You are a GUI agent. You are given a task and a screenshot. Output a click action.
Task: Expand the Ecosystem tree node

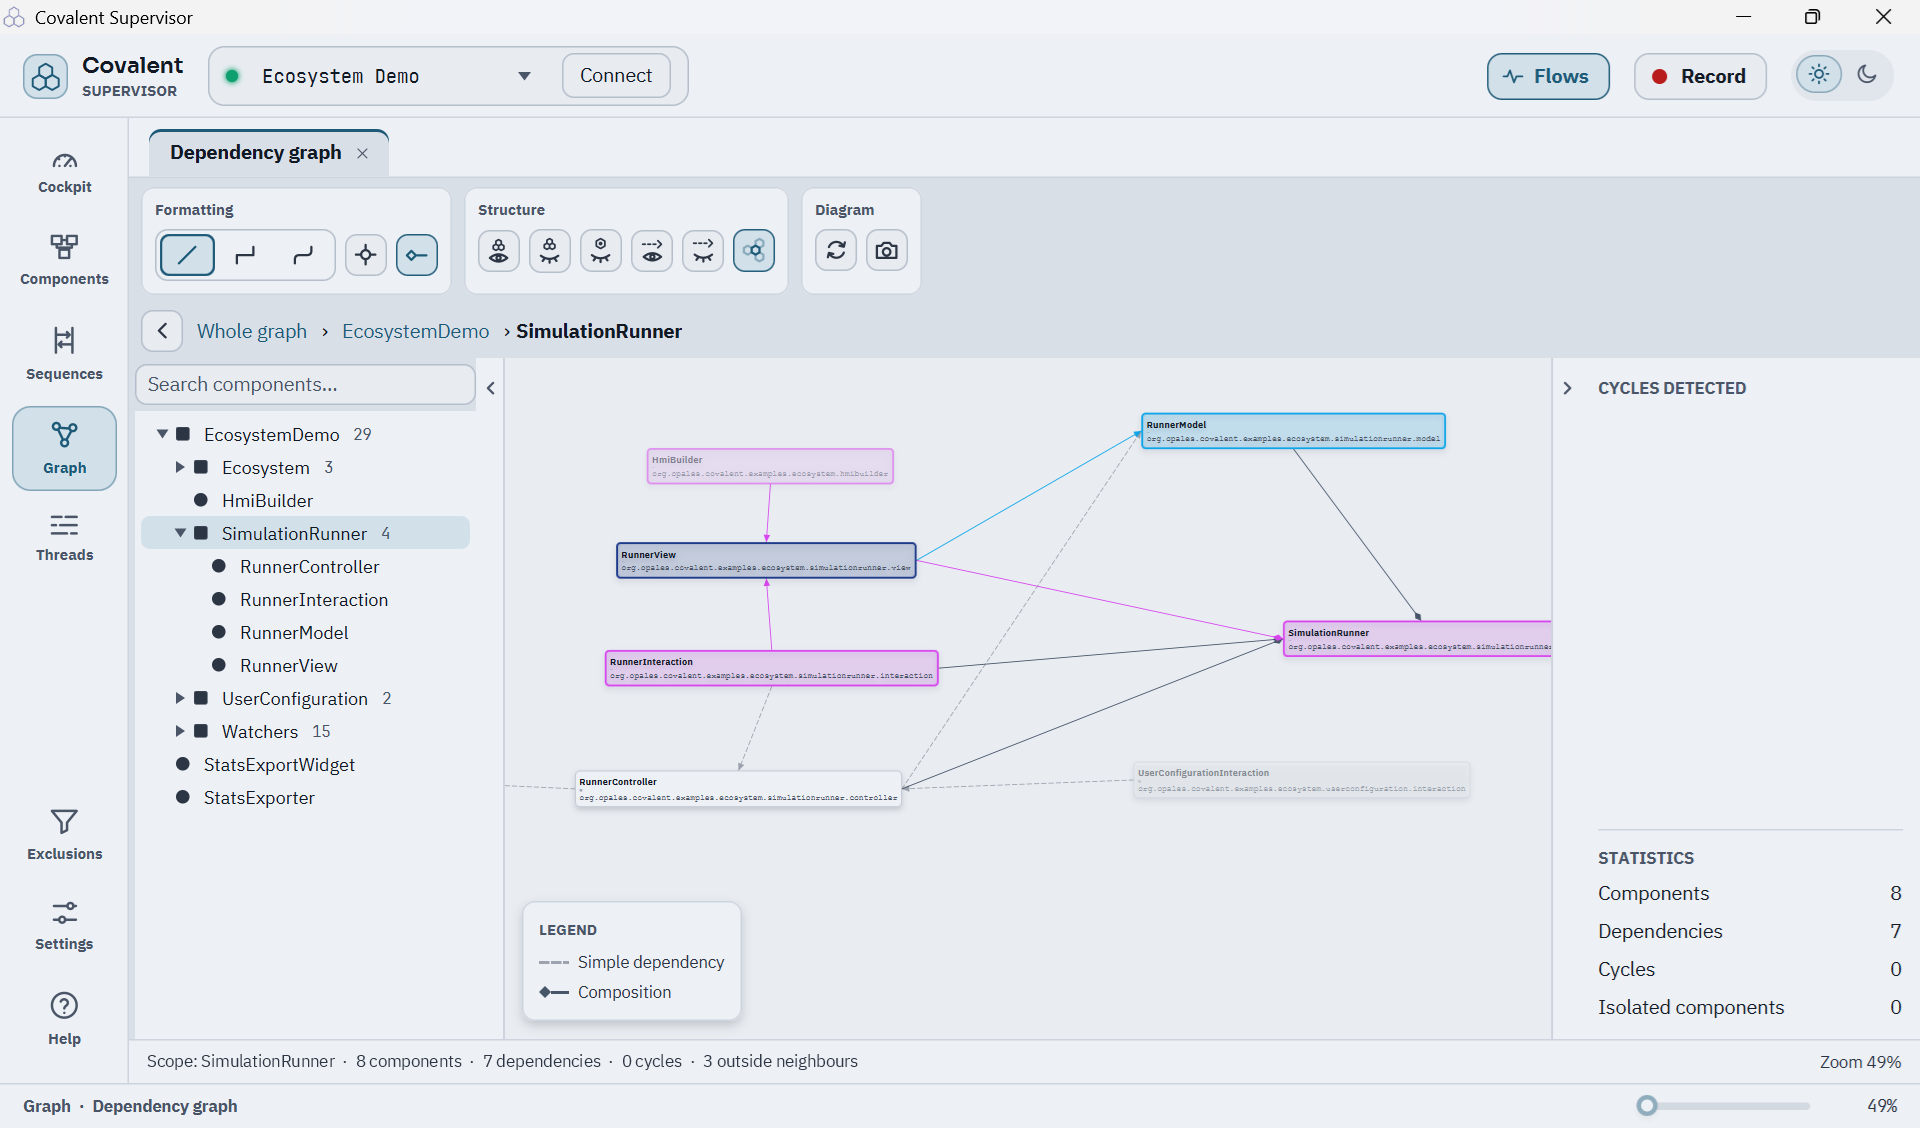tap(180, 467)
